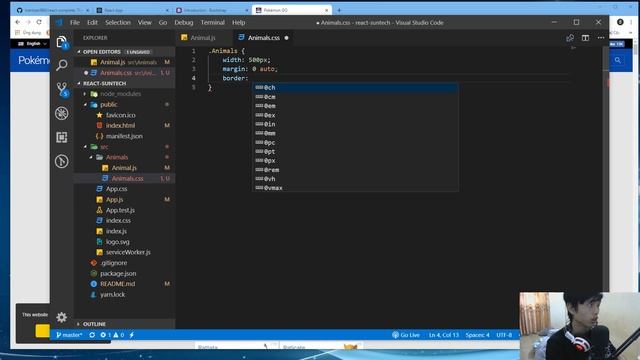The image size is (640, 360).
Task: Click the synchronize changes icon in status bar
Action: [92, 335]
